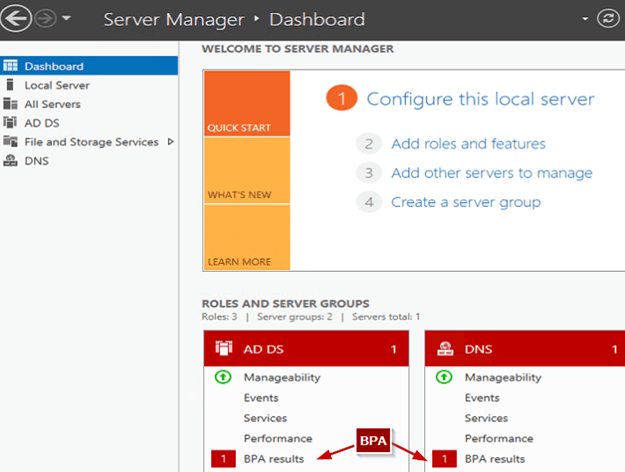
Task: Click the All Servers icon
Action: pyautogui.click(x=10, y=104)
